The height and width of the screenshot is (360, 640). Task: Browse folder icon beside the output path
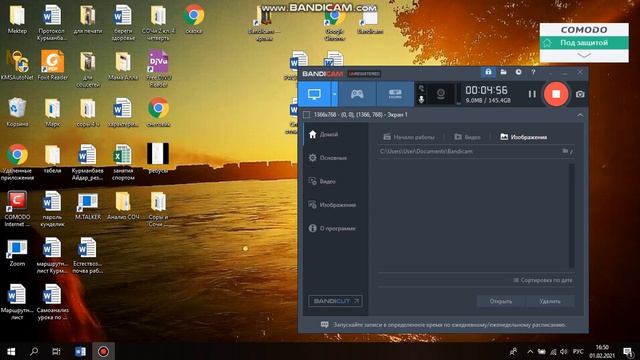coord(565,151)
